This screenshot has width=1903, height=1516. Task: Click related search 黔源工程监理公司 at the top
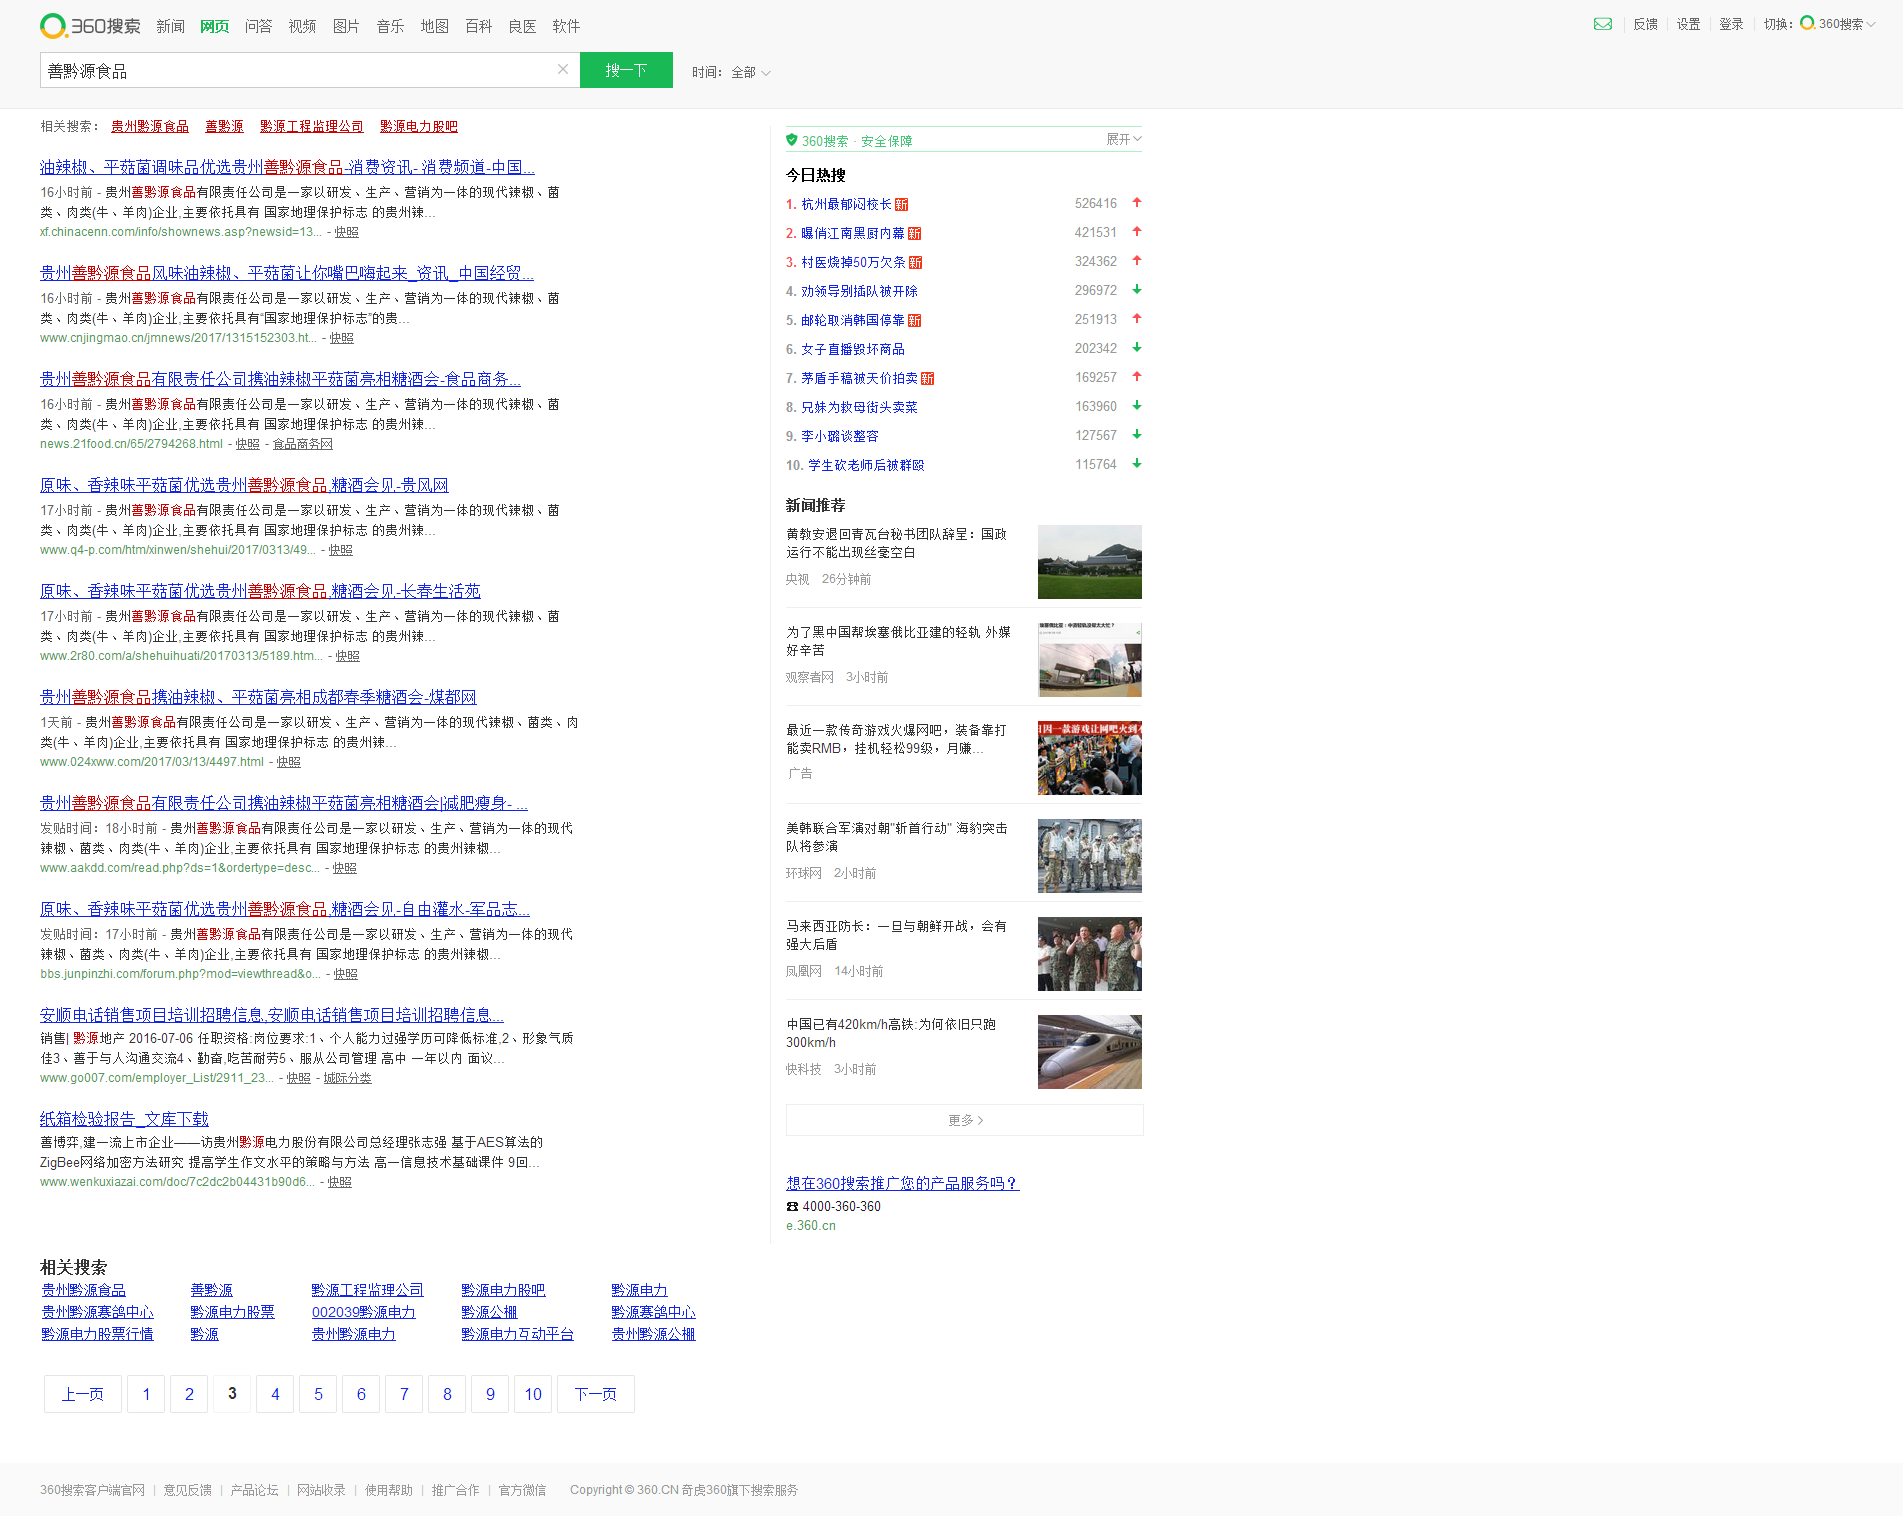coord(311,126)
